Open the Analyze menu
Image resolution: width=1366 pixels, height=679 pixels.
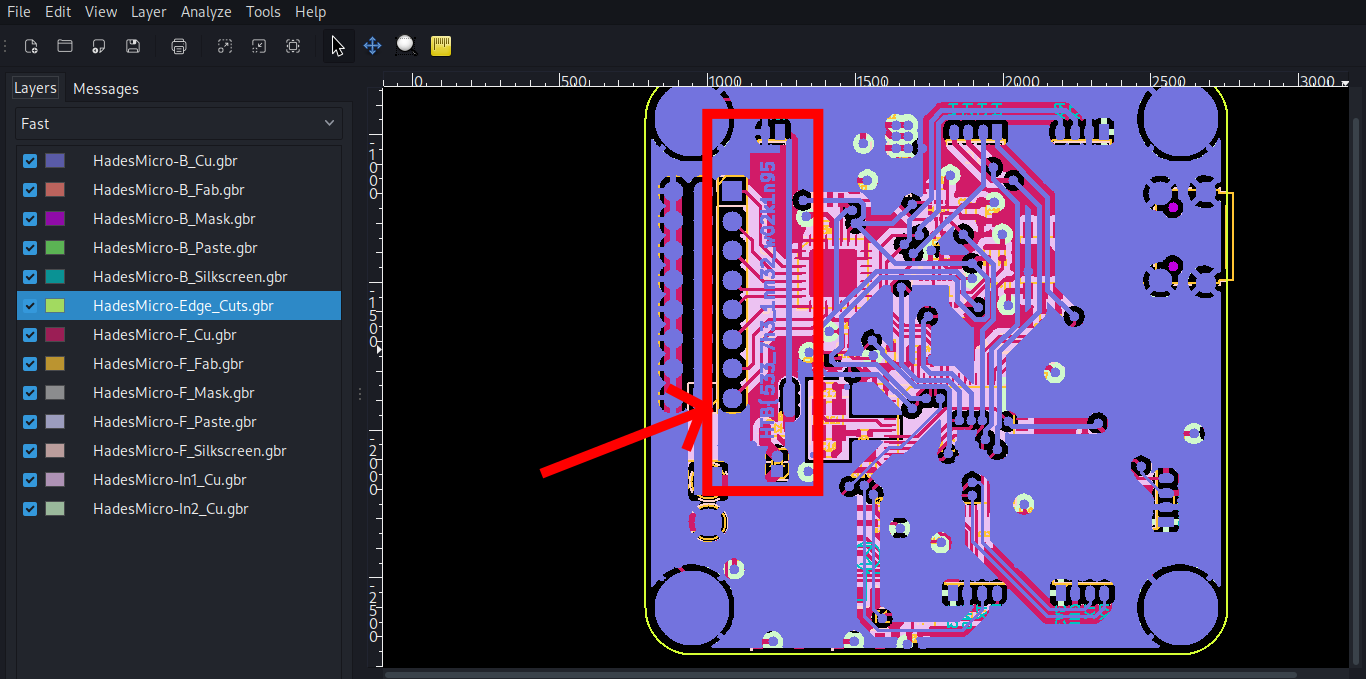pyautogui.click(x=206, y=12)
